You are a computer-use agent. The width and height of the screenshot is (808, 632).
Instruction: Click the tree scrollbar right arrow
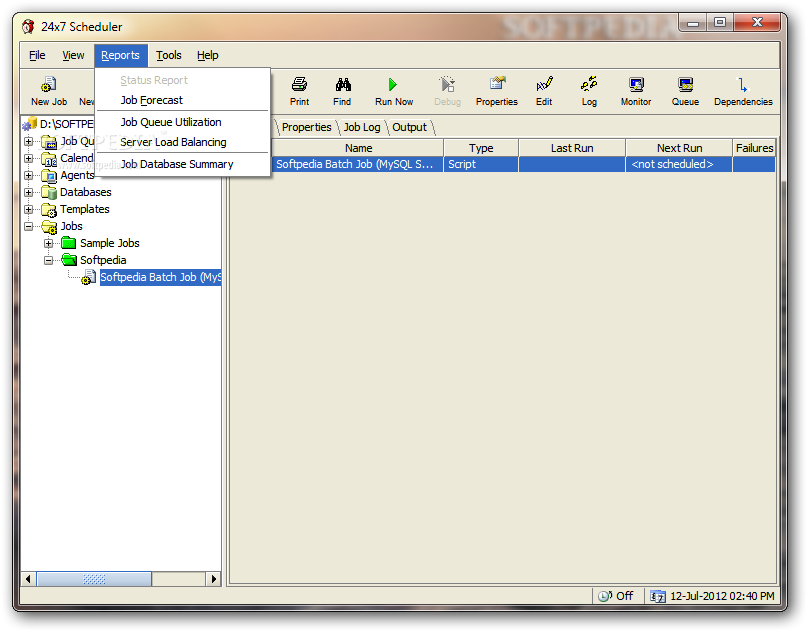click(213, 579)
